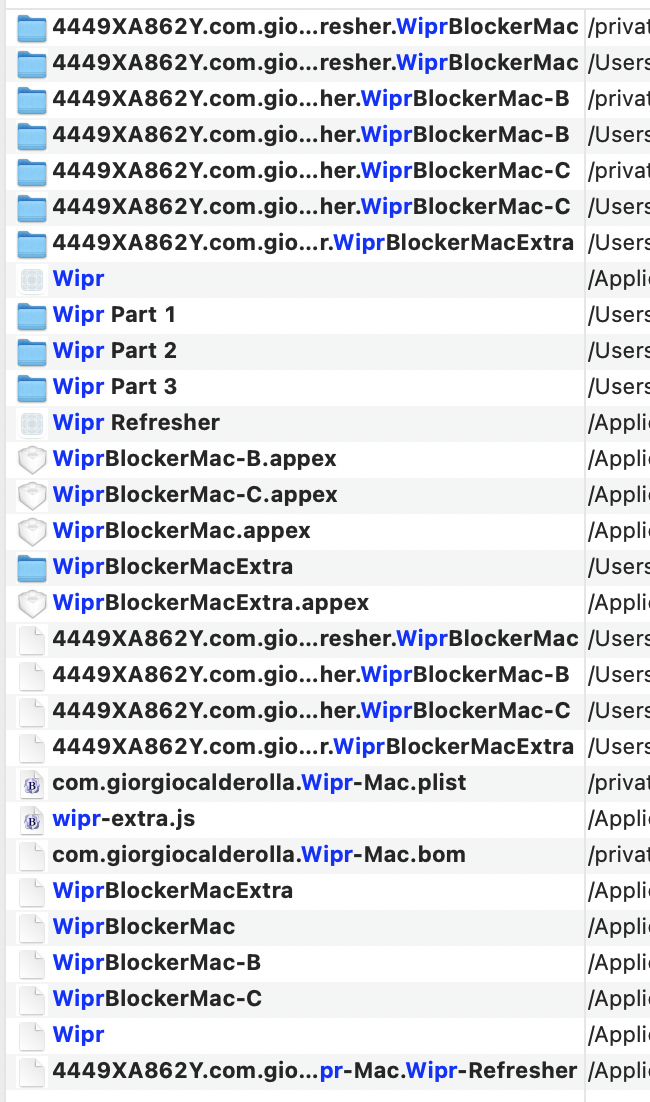Click path cell of the Wipr Refresher row
The image size is (650, 1102).
tap(618, 423)
